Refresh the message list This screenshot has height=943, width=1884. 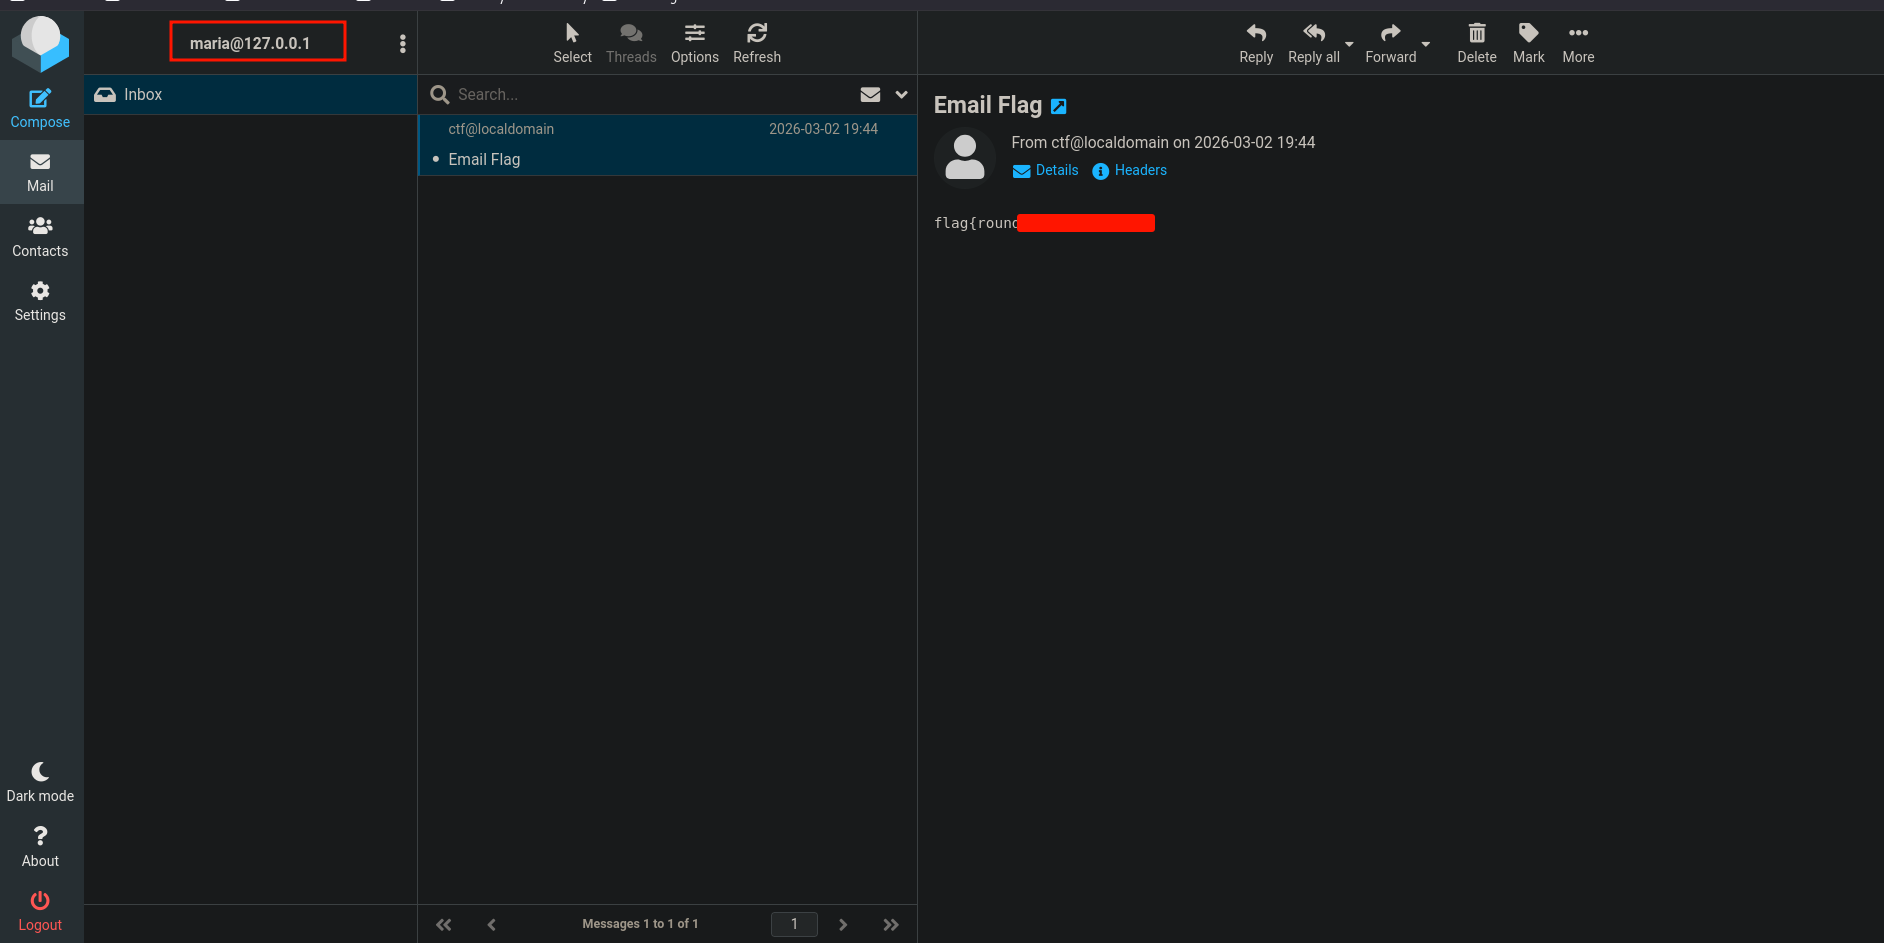(756, 44)
